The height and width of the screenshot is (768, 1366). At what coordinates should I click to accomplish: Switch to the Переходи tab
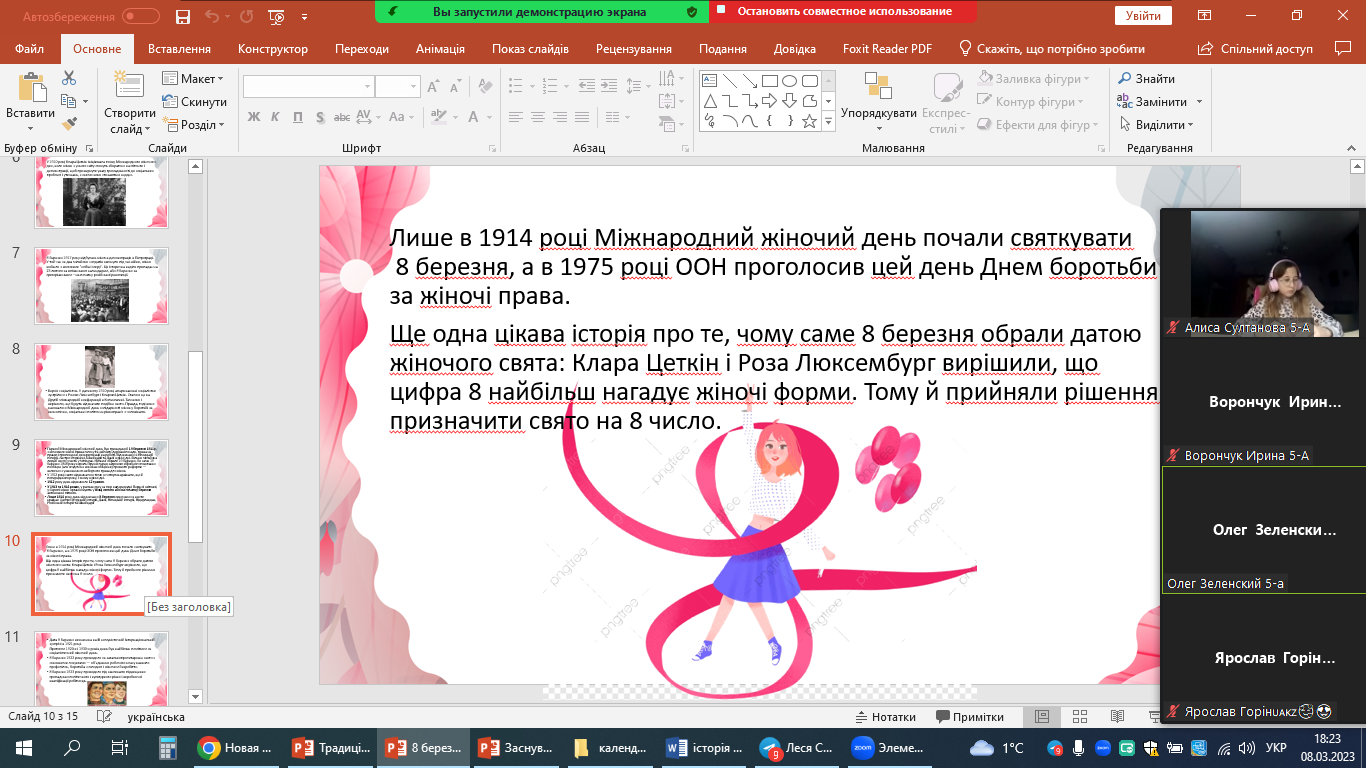point(362,49)
